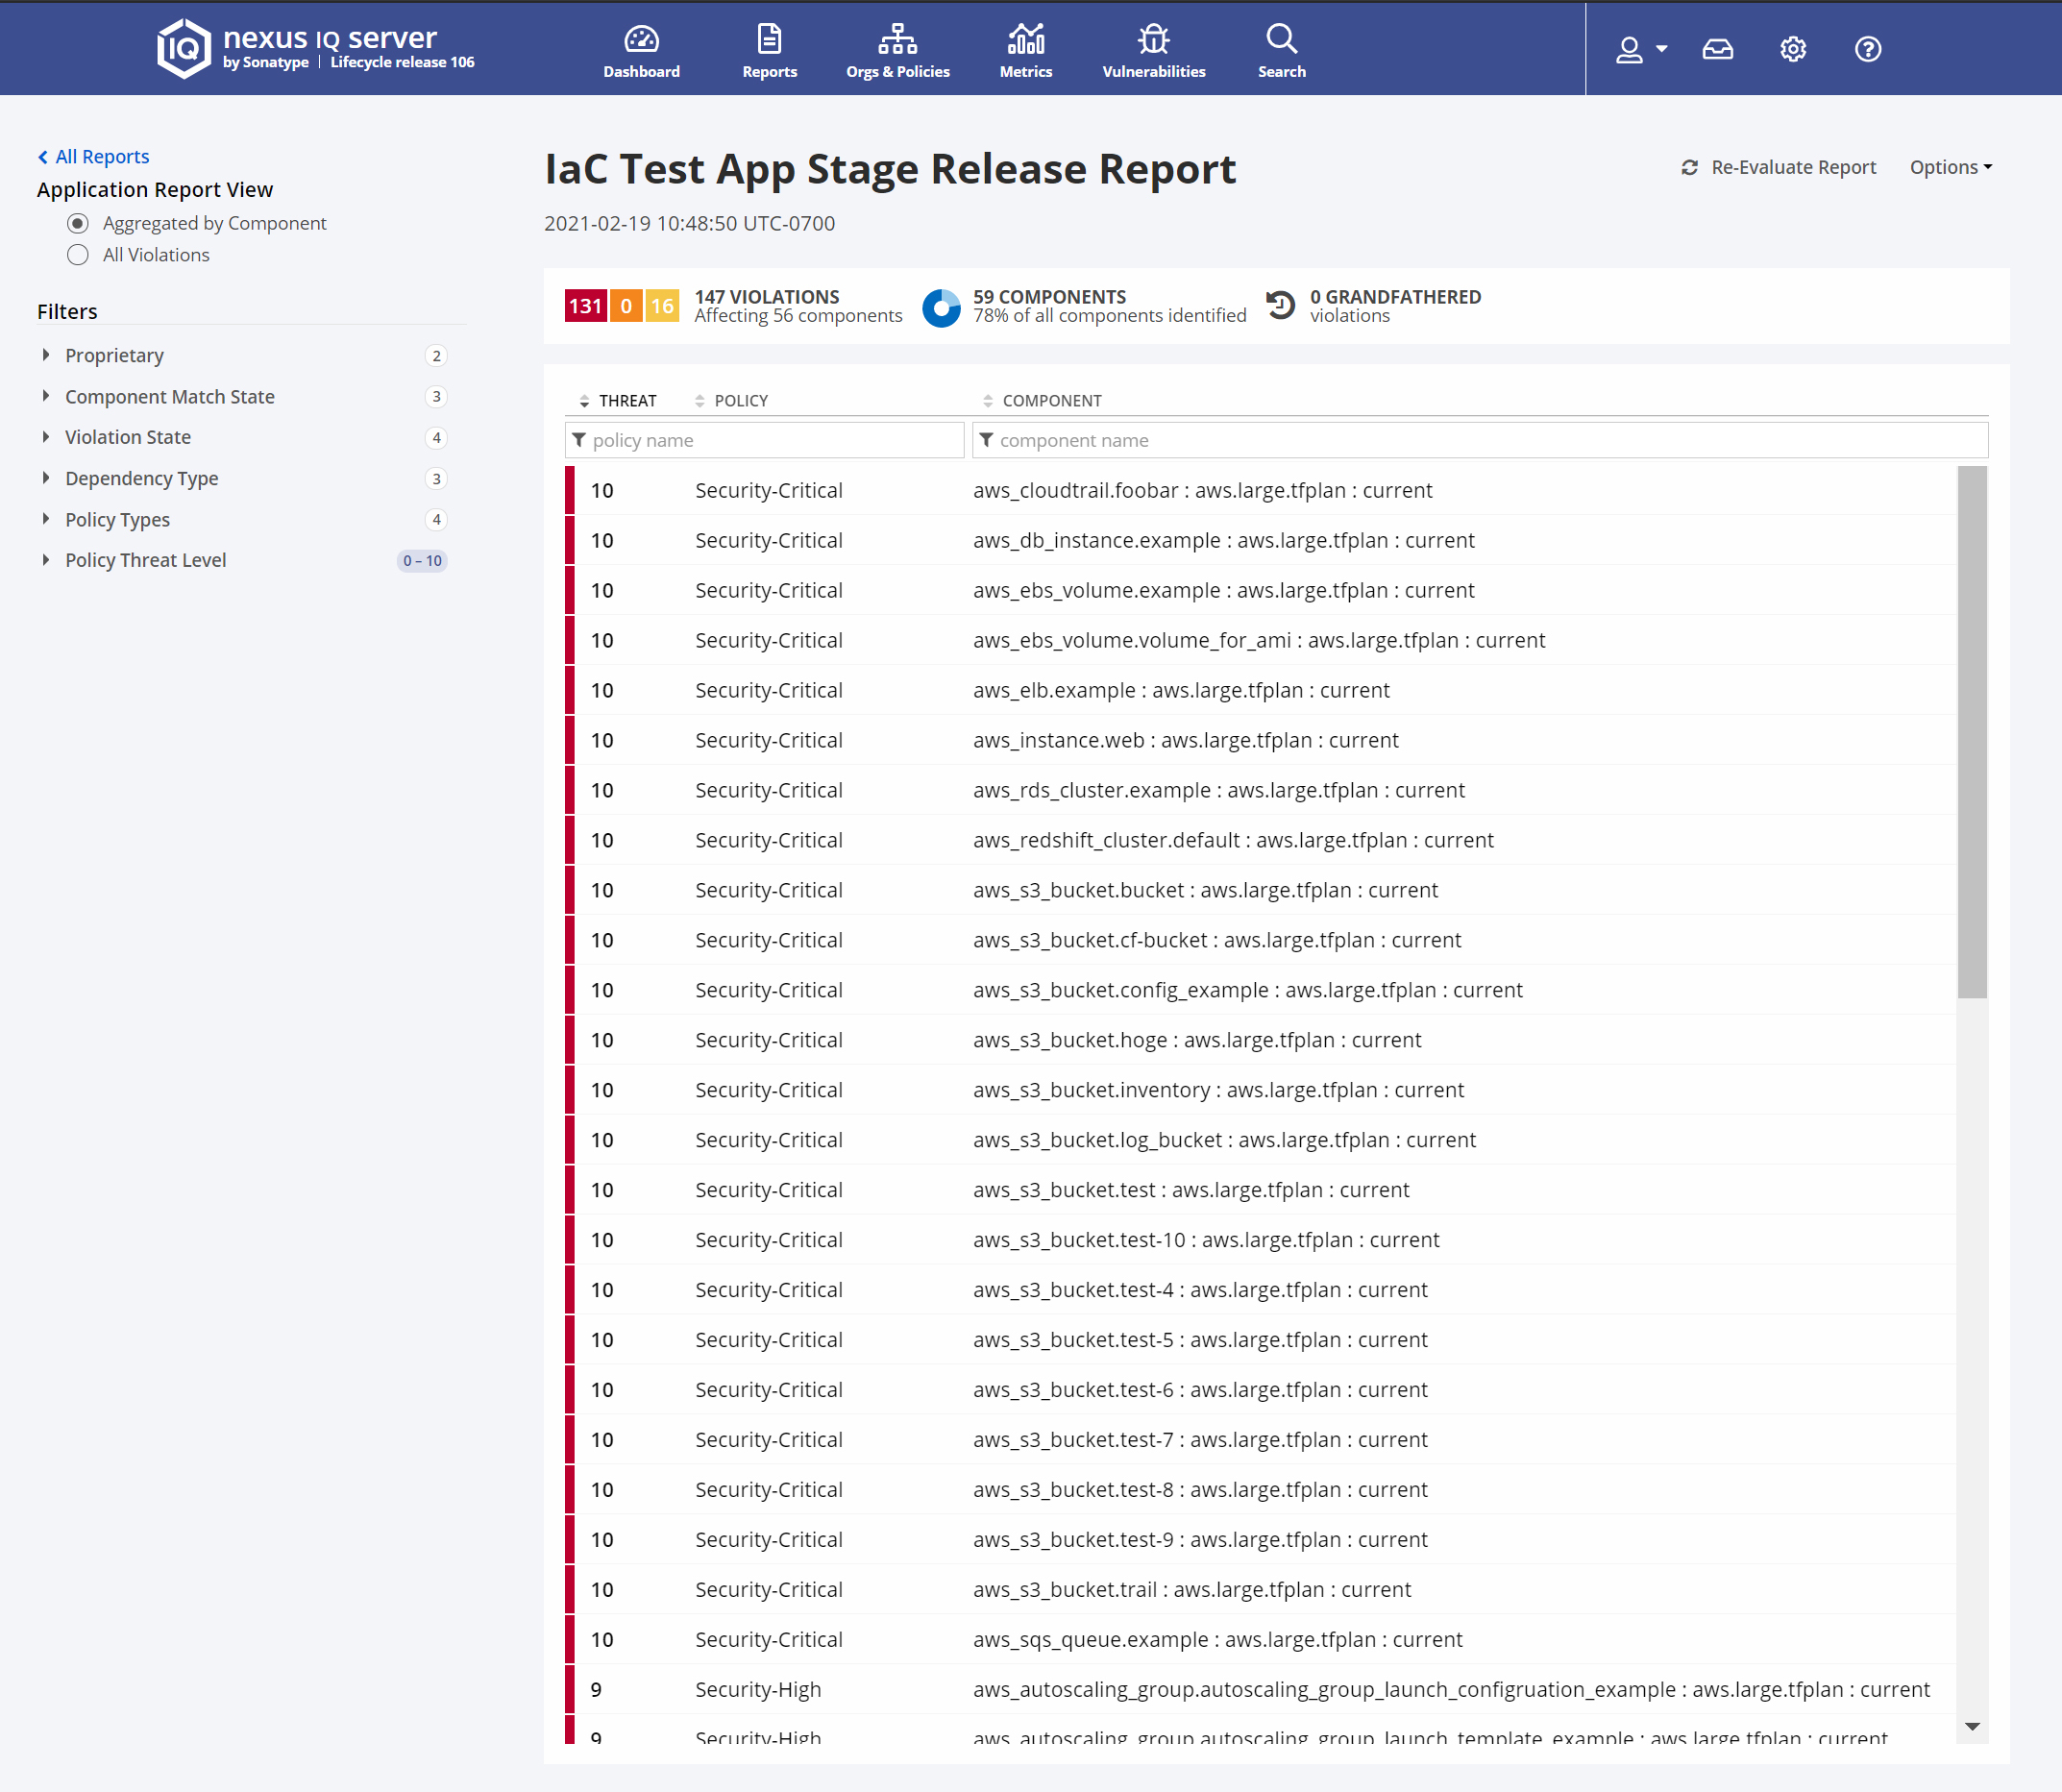Screen dimensions: 2062x1792
Task: Open the Vulnerabilities bug icon
Action: point(1154,40)
